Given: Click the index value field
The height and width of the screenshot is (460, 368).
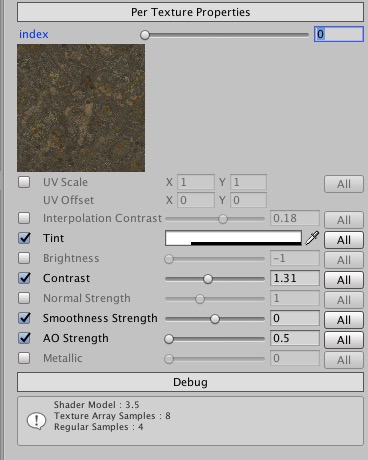Looking at the screenshot, I should point(339,34).
